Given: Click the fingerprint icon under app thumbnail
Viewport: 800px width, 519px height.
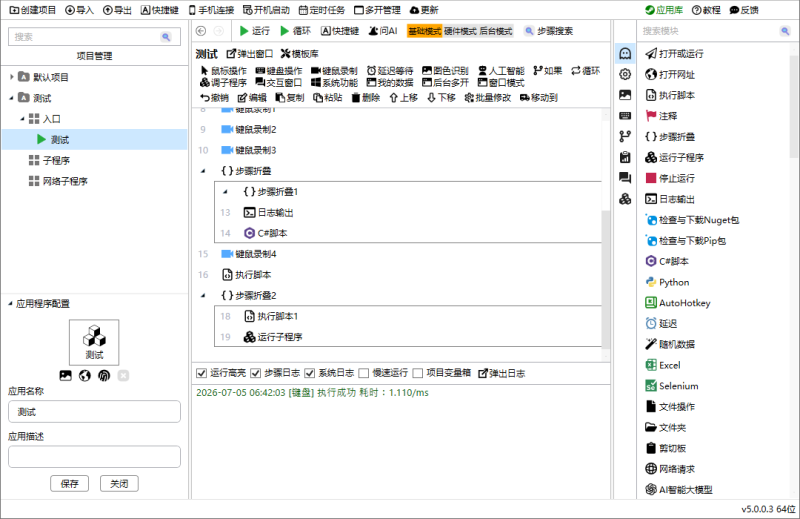Looking at the screenshot, I should 104,376.
